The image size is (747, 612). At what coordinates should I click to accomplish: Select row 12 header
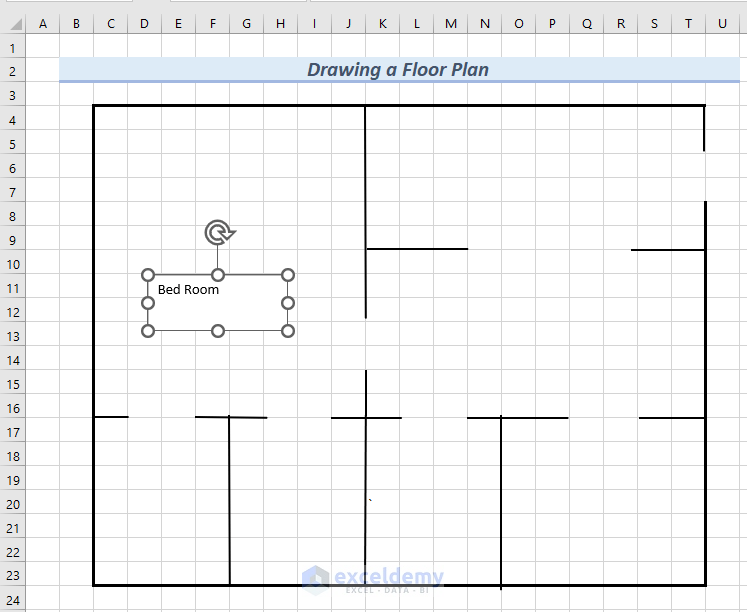click(x=12, y=312)
